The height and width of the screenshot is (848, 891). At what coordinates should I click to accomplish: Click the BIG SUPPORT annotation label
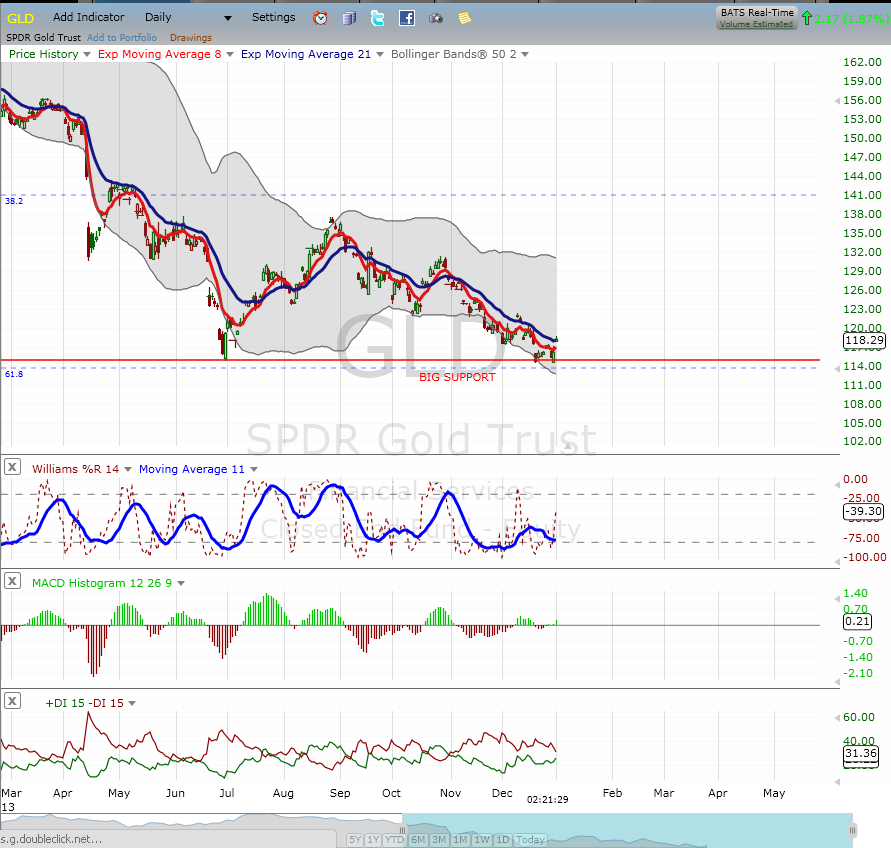457,377
